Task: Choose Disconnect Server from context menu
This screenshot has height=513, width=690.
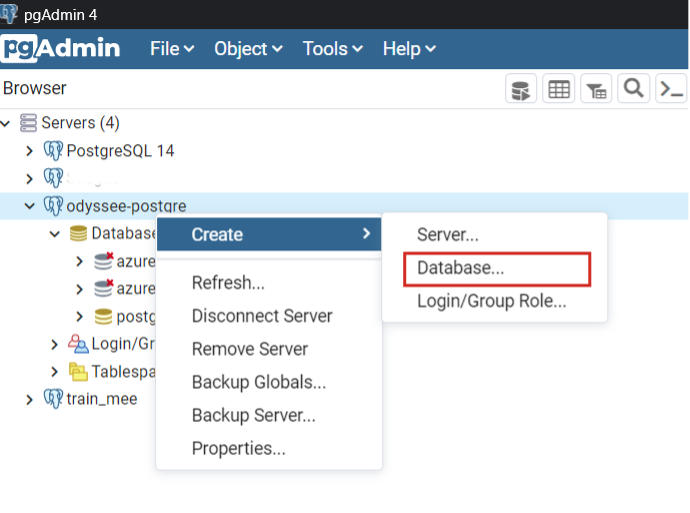Action: (269, 316)
